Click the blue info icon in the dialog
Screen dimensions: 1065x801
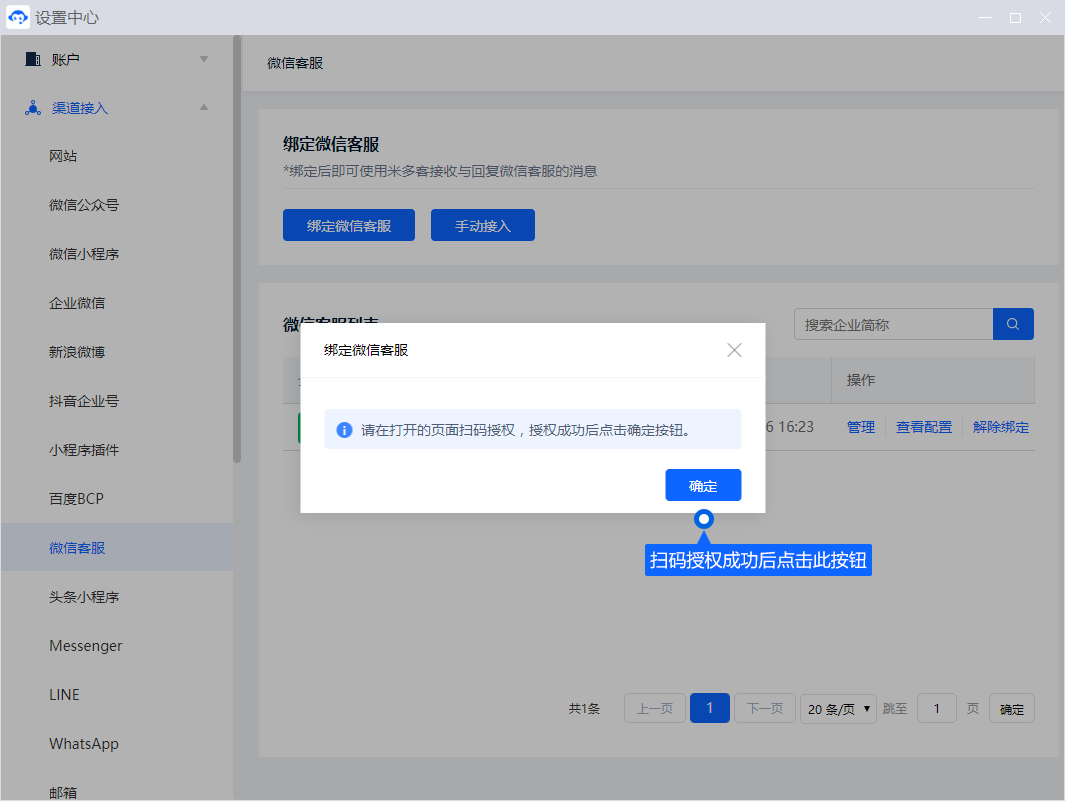[x=344, y=430]
